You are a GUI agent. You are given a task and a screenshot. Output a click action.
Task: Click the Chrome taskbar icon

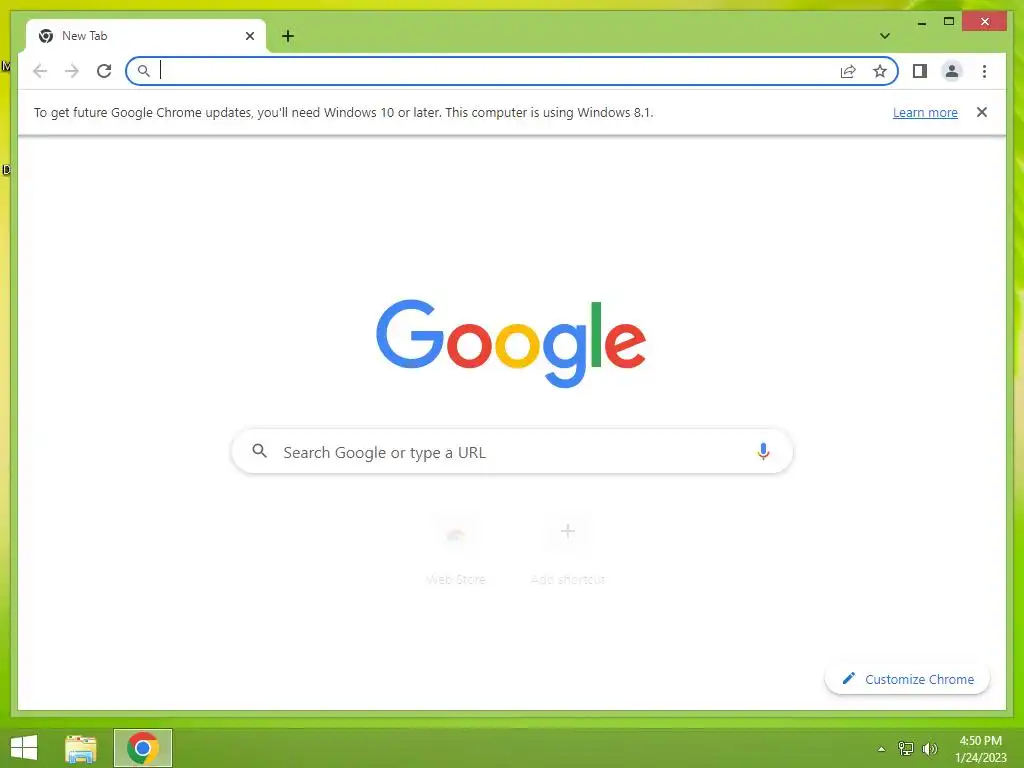click(x=143, y=748)
